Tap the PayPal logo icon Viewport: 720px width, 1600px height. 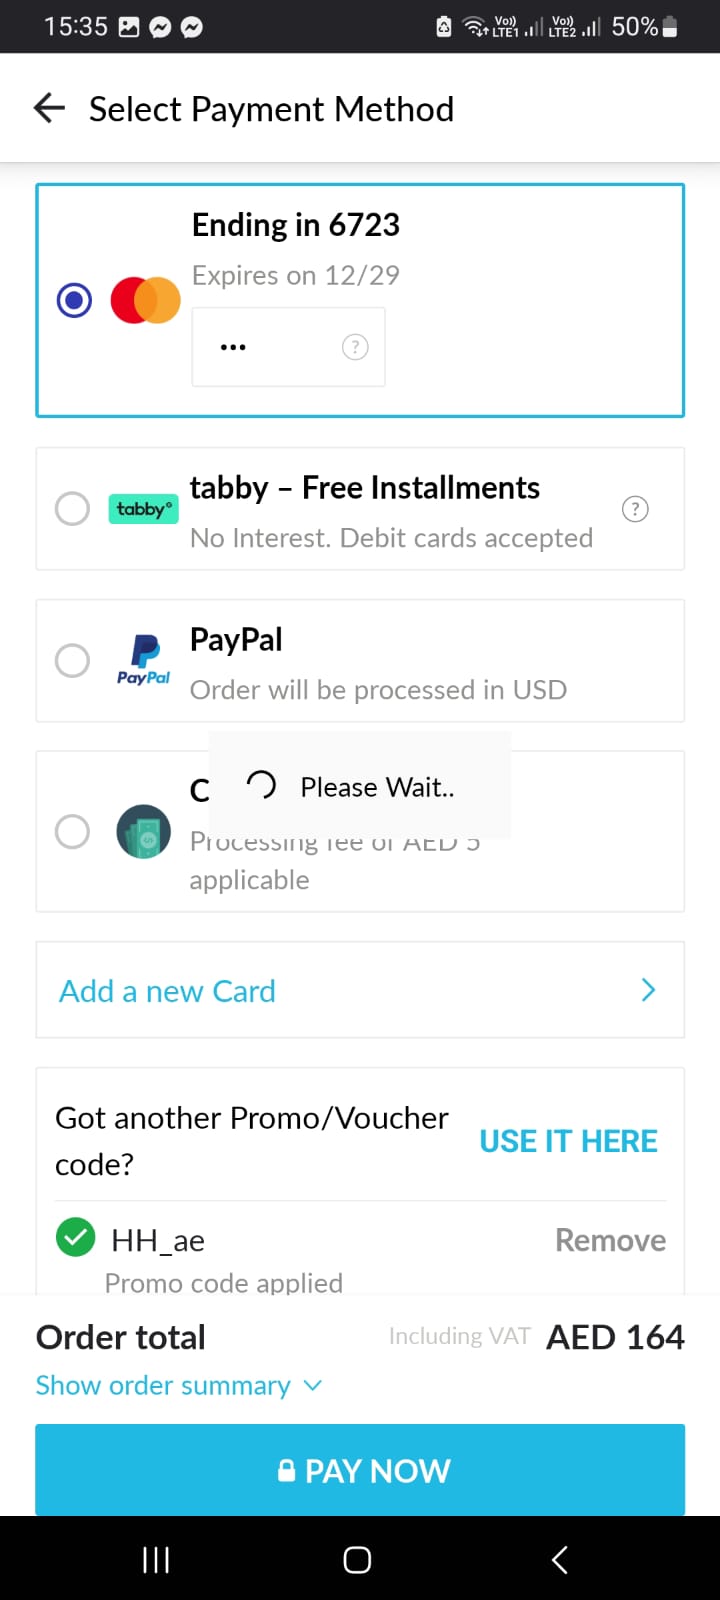[x=144, y=660]
